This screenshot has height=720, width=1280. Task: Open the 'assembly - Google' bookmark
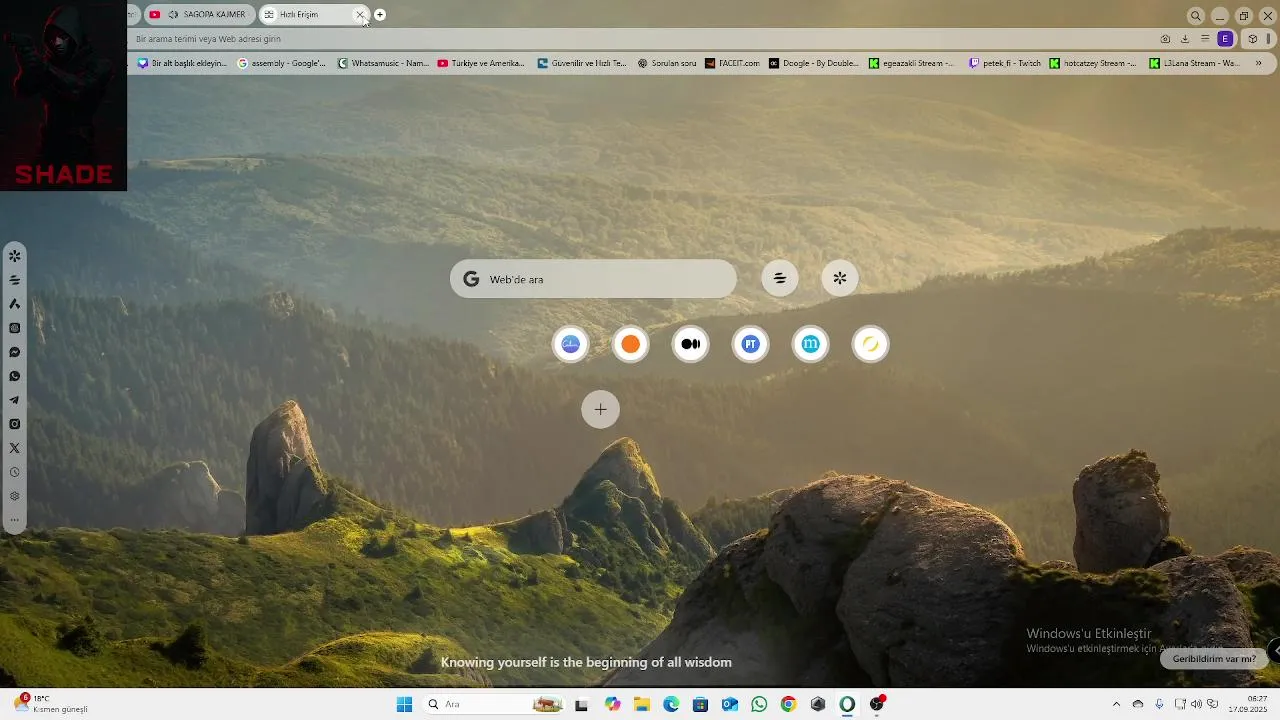[282, 63]
